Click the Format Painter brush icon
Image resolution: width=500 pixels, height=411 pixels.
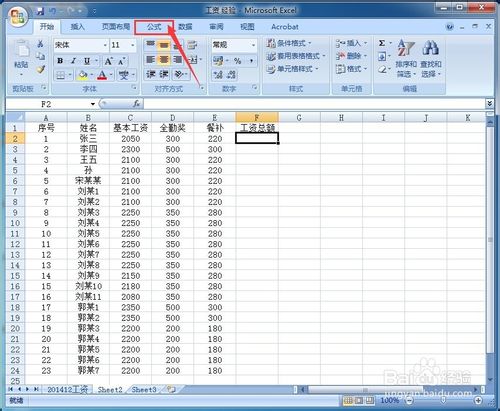[x=41, y=69]
